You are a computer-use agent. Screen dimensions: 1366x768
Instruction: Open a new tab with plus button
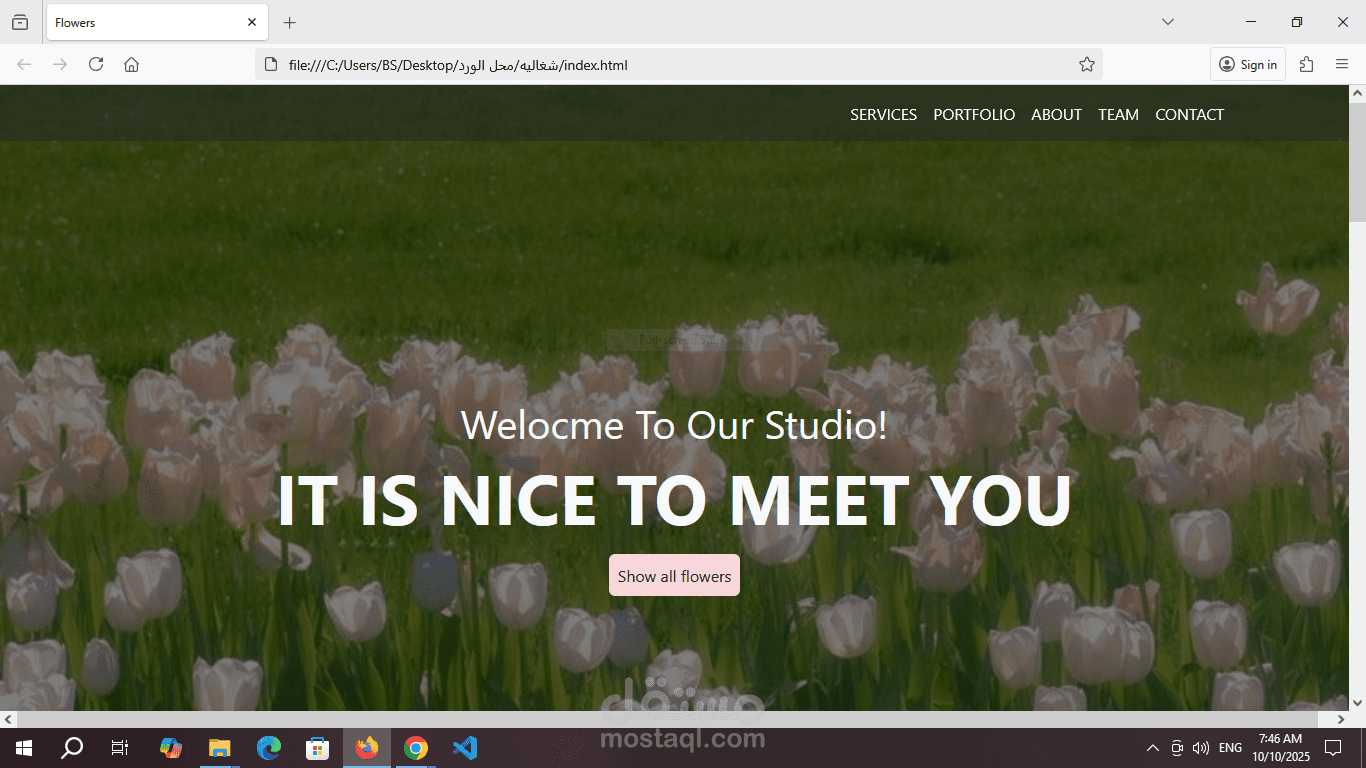point(290,22)
